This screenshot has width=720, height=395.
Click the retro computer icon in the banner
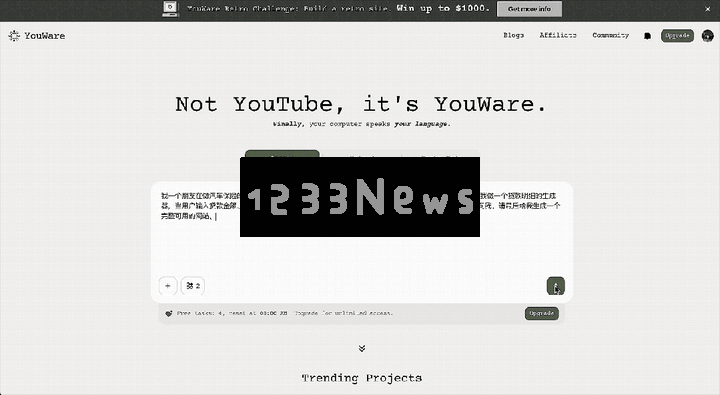[x=170, y=9]
